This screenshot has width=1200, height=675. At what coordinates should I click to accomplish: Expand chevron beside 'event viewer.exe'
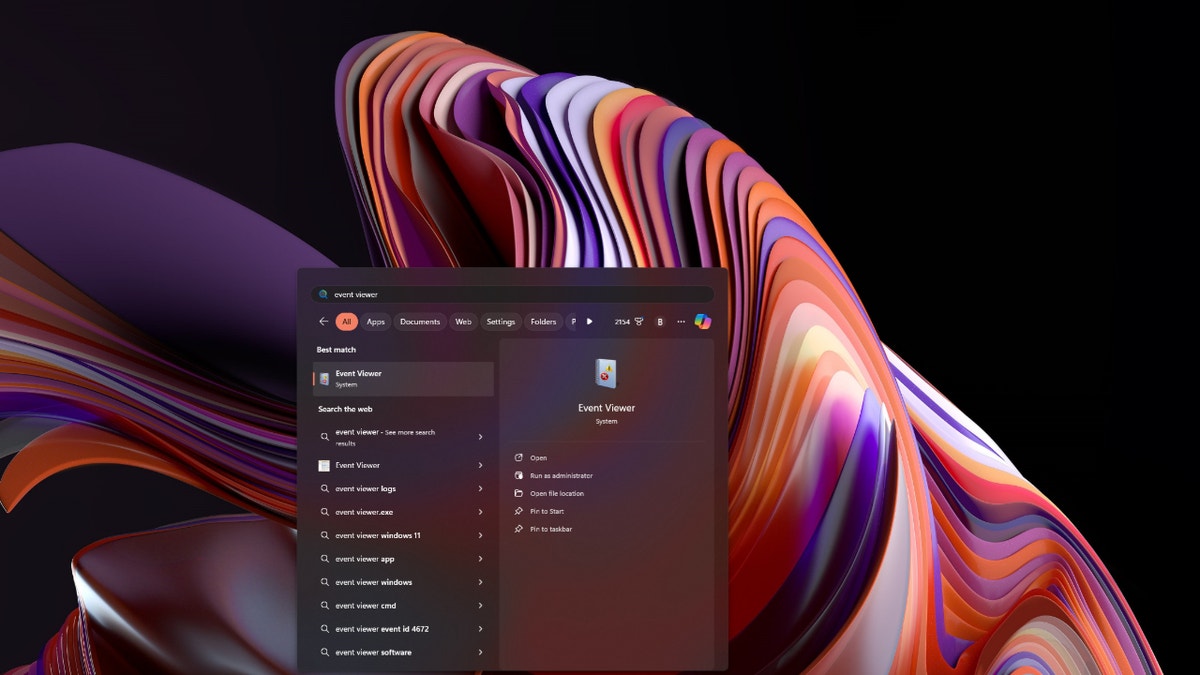click(x=481, y=512)
